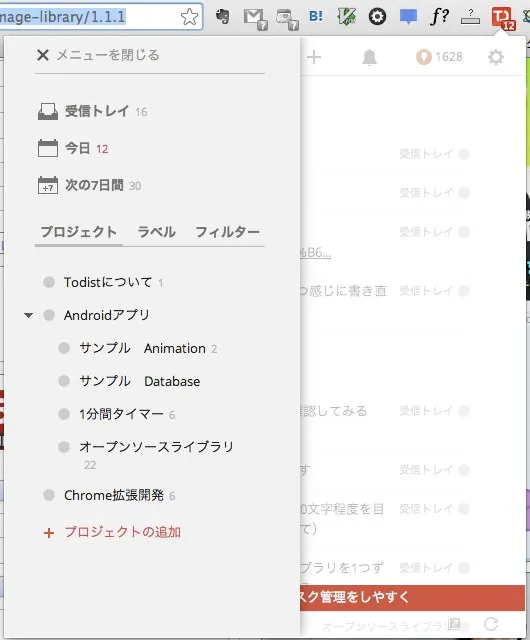Switch to the フィルター tab
530x640 pixels.
pyautogui.click(x=227, y=232)
